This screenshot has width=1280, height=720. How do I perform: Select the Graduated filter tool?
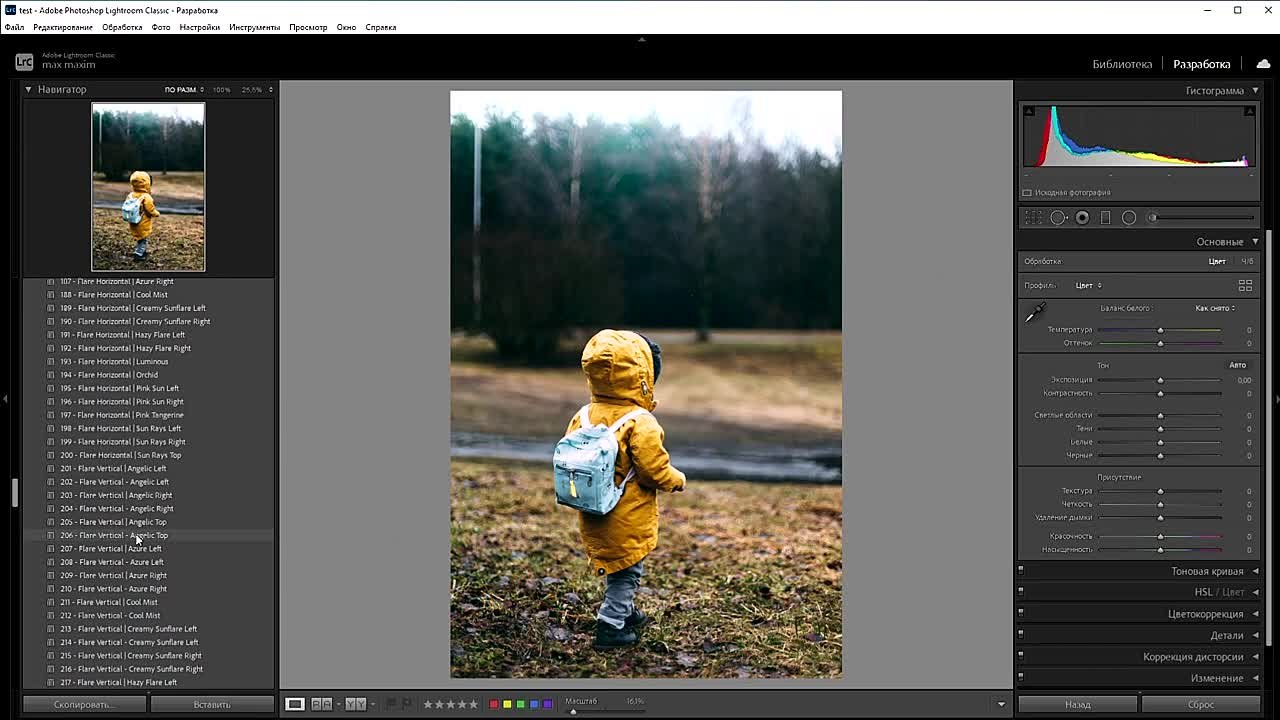[x=1105, y=217]
